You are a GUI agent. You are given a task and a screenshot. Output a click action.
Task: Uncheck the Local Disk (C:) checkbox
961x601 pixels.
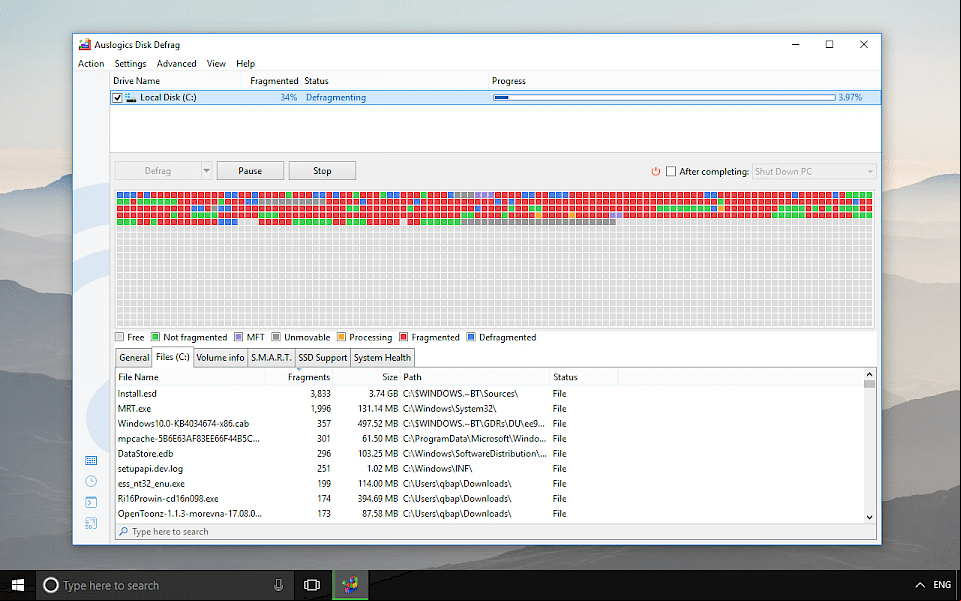pos(117,97)
